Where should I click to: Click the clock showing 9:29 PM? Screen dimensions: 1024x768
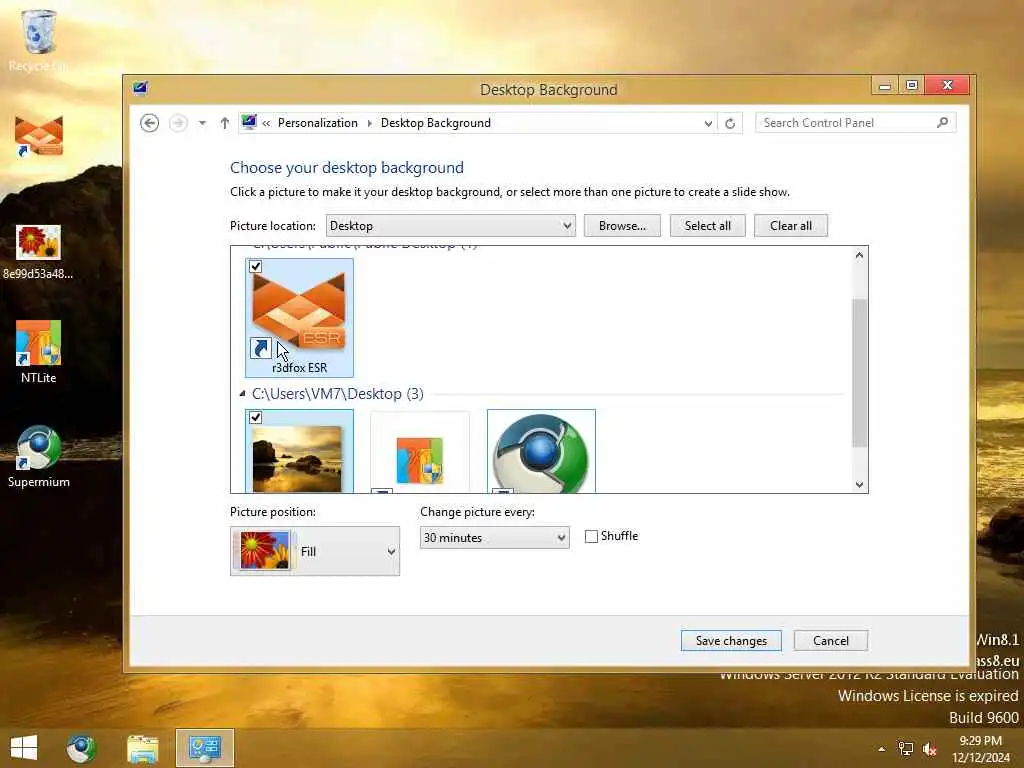980,741
